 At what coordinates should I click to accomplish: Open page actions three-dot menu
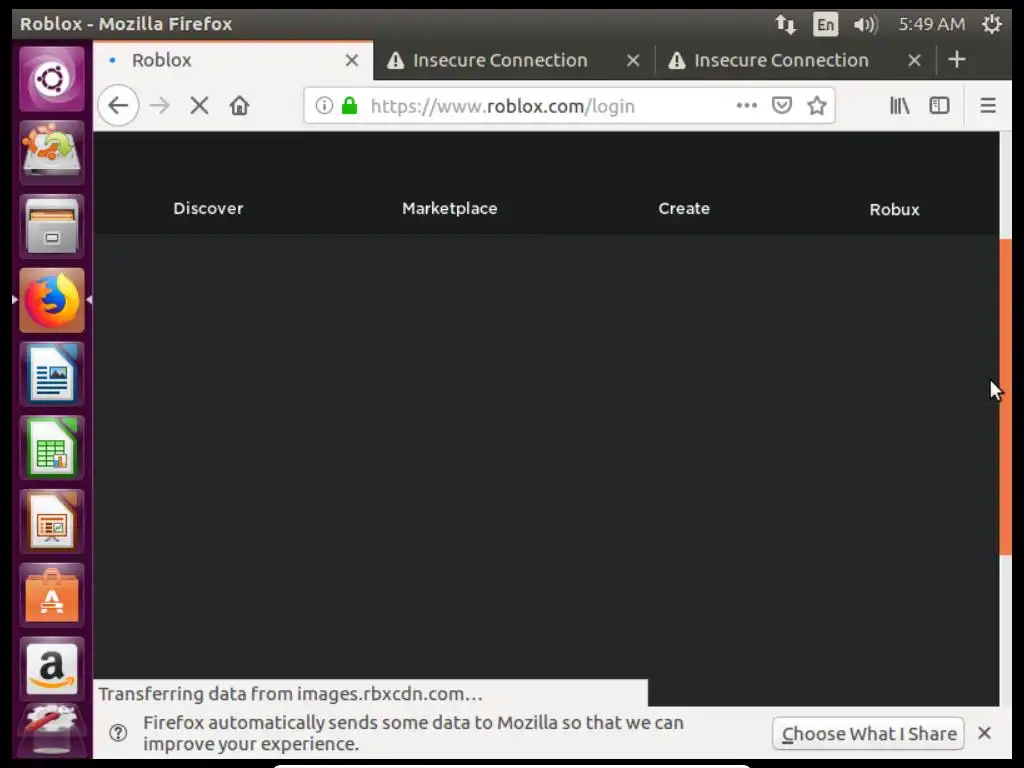746,105
